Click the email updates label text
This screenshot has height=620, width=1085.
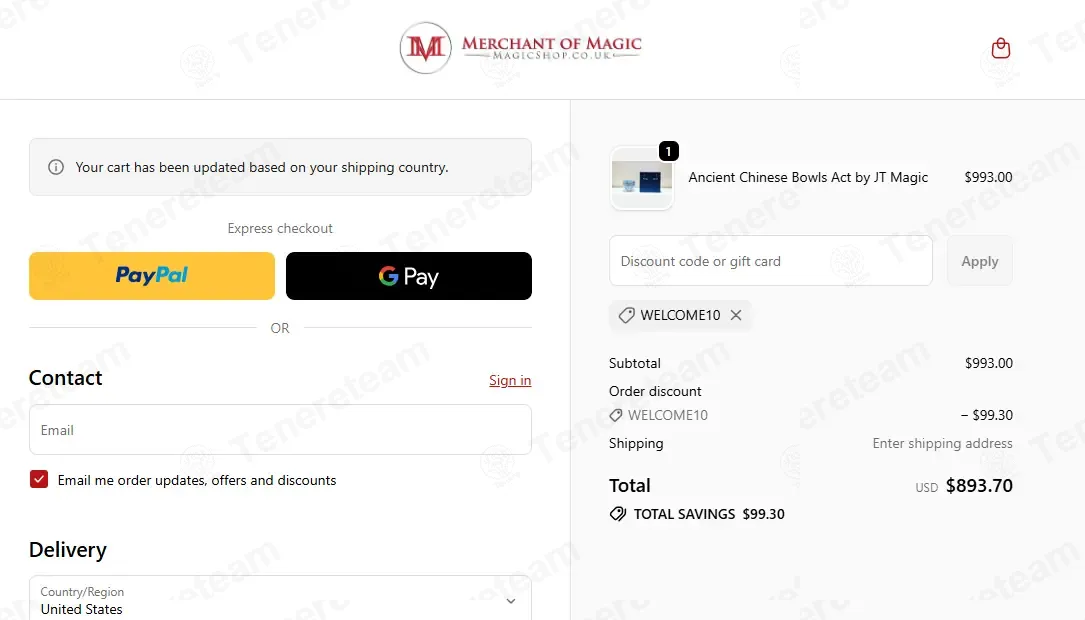tap(197, 480)
